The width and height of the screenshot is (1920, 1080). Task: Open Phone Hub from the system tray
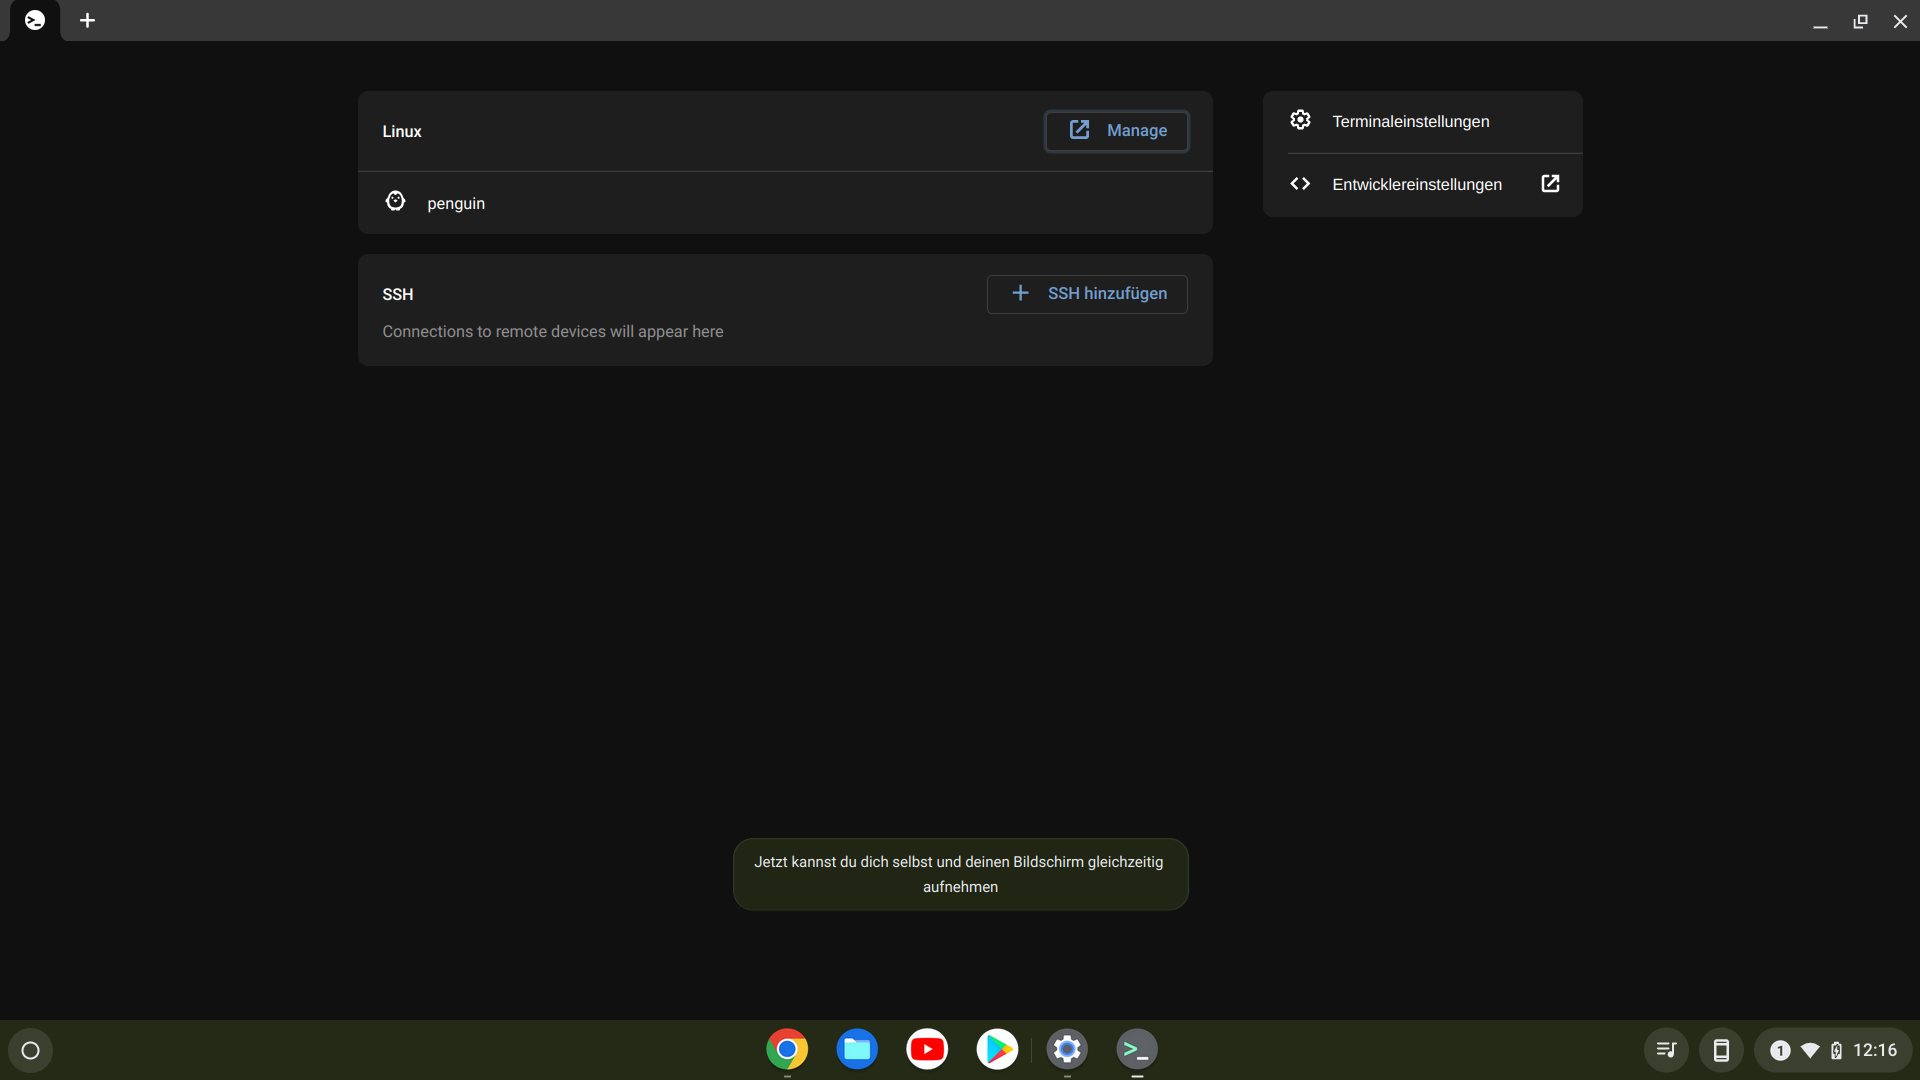click(1721, 1050)
